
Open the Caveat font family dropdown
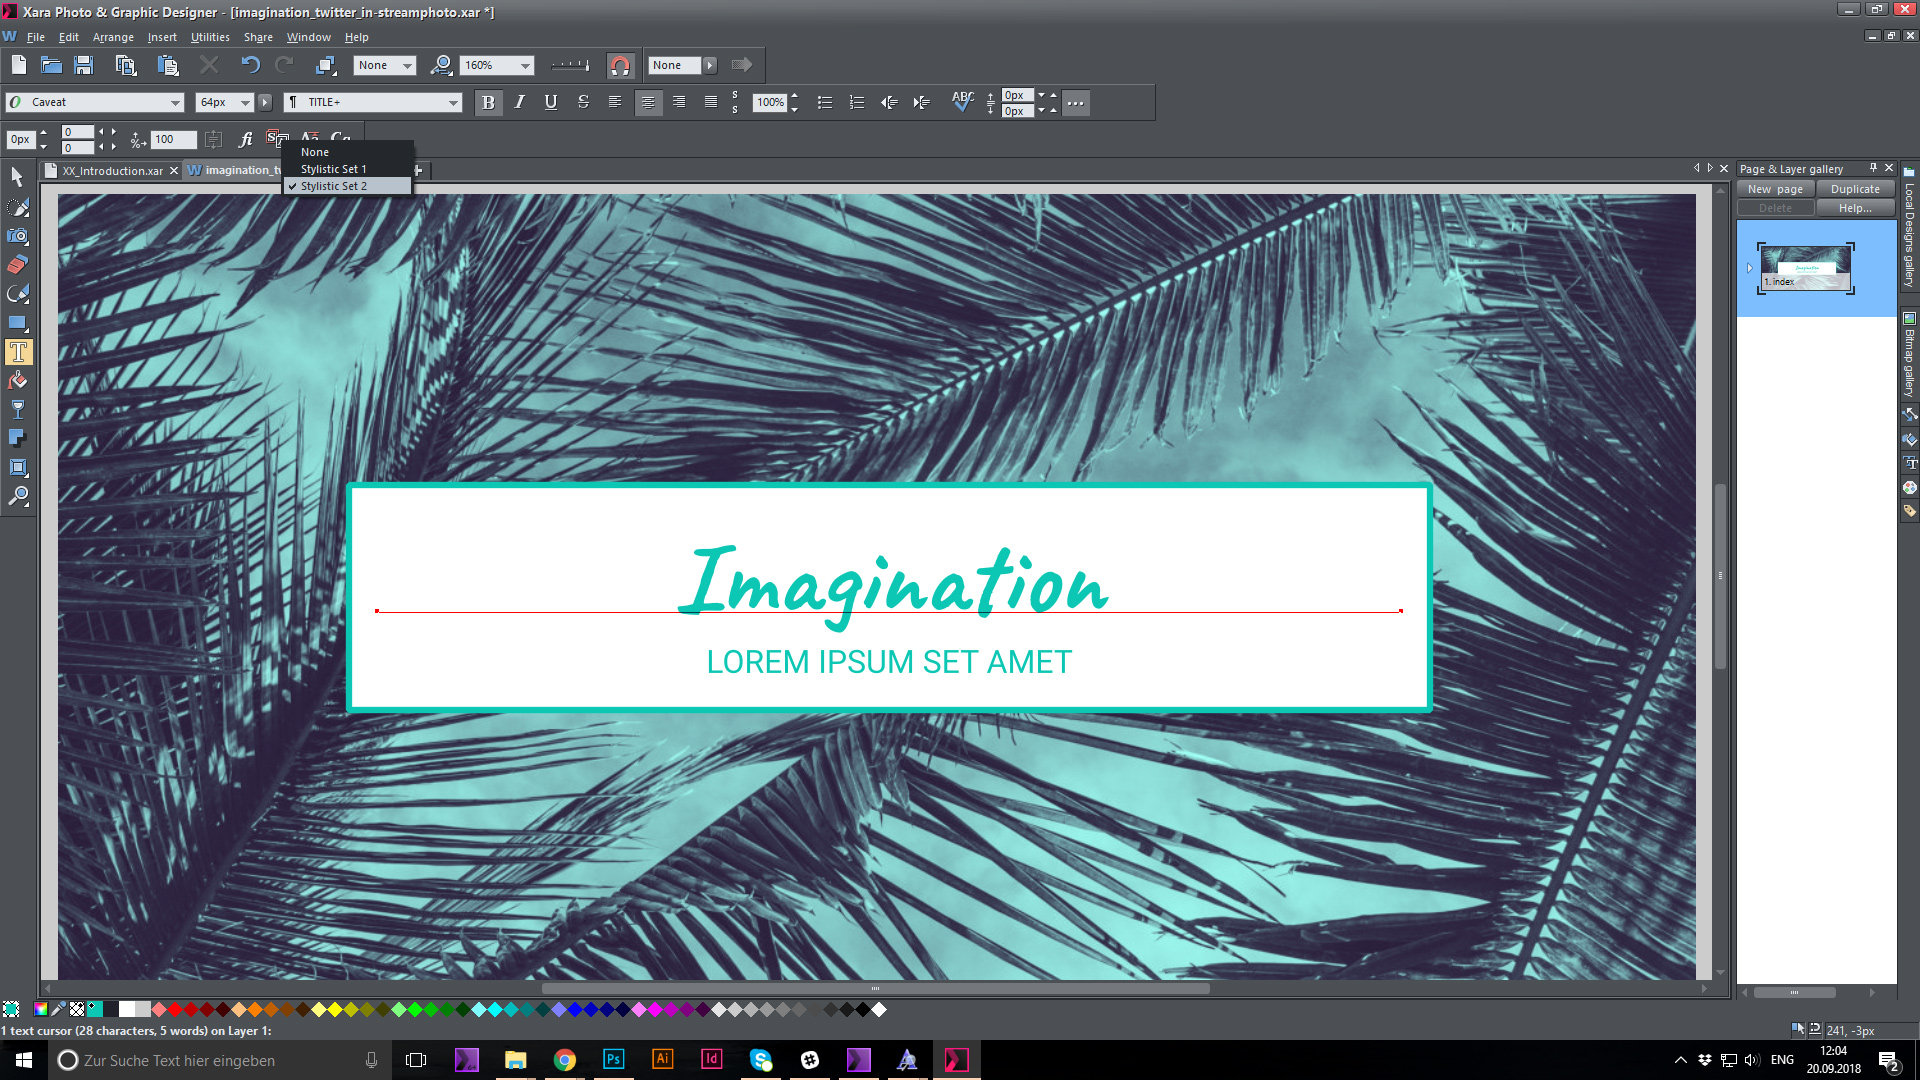click(176, 101)
